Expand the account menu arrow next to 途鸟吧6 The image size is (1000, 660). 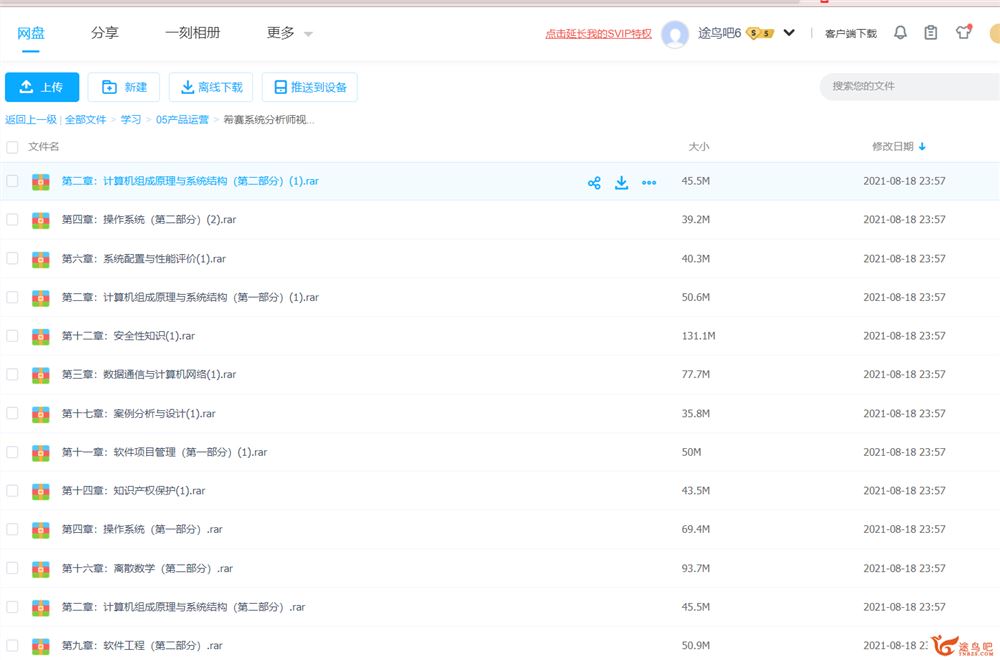pyautogui.click(x=789, y=33)
